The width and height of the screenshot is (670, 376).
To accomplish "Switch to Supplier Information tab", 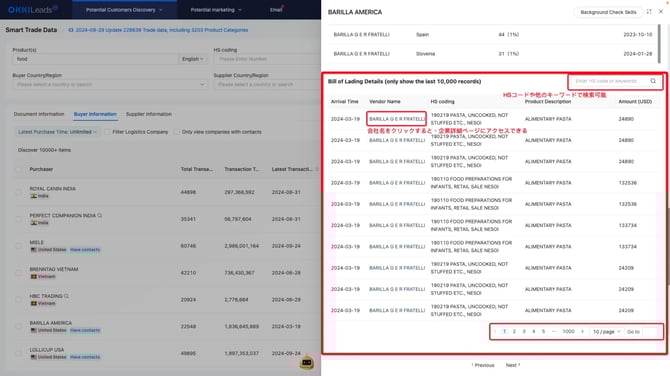I will pos(149,114).
